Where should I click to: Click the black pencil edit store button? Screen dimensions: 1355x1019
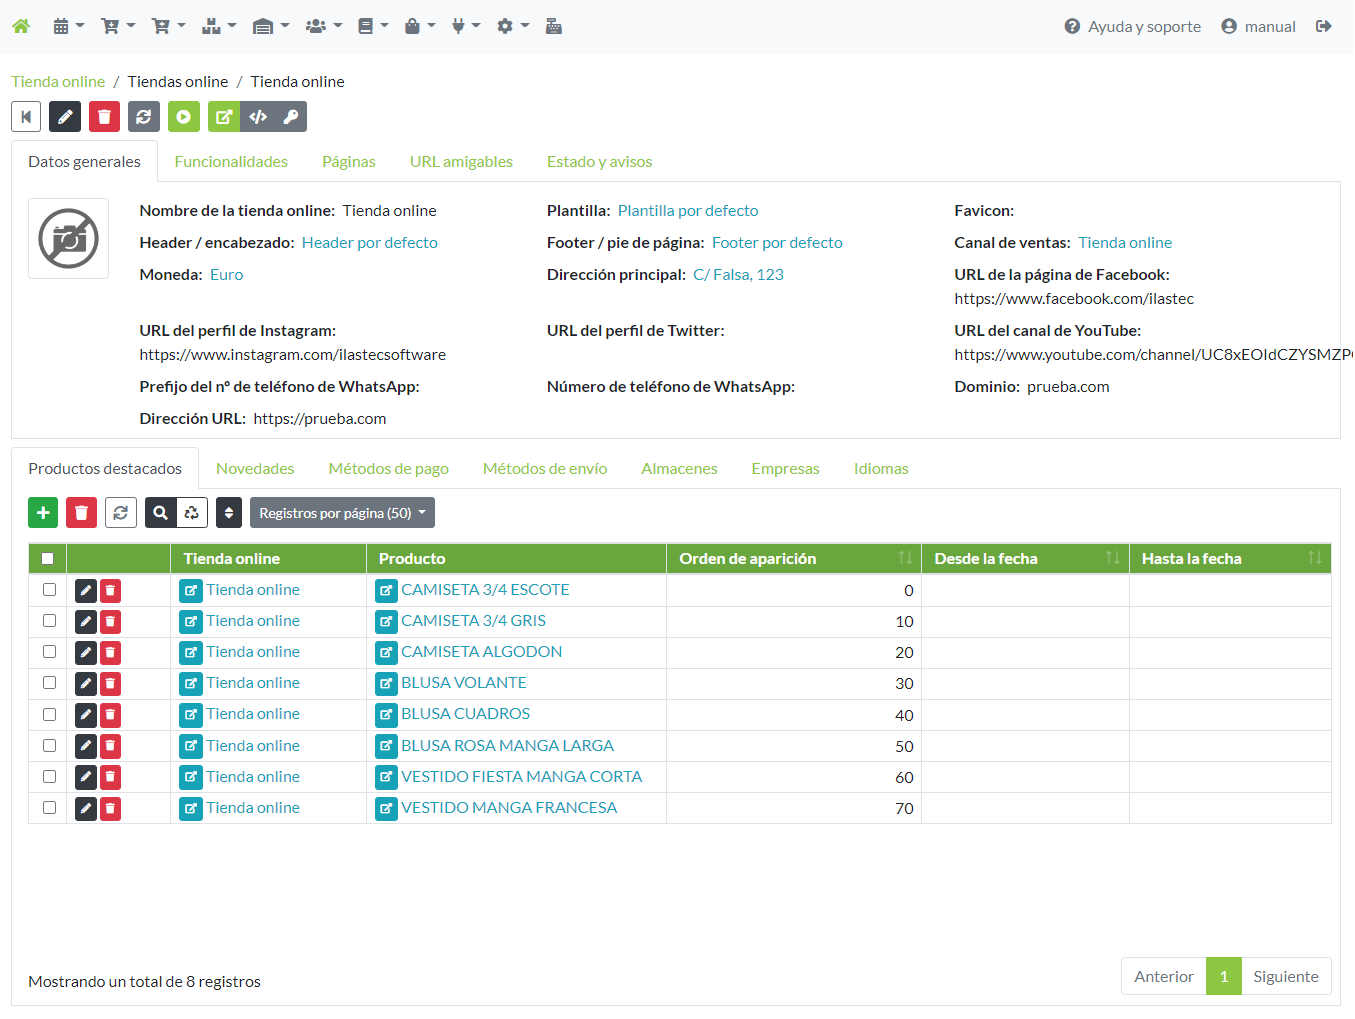pos(65,117)
